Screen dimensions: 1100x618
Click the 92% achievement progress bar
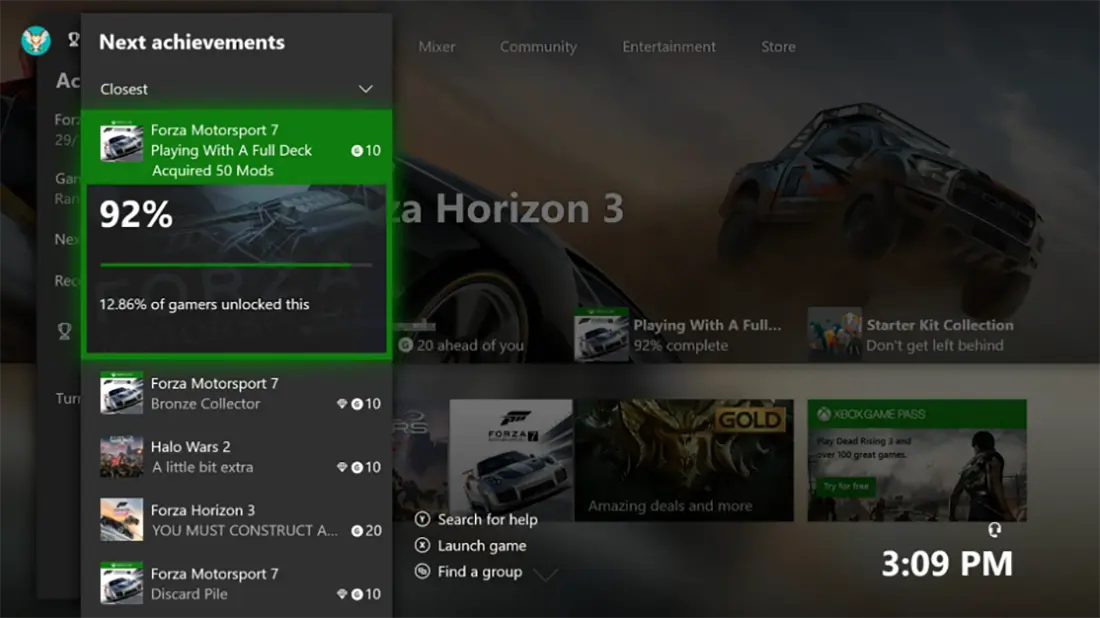tap(237, 265)
